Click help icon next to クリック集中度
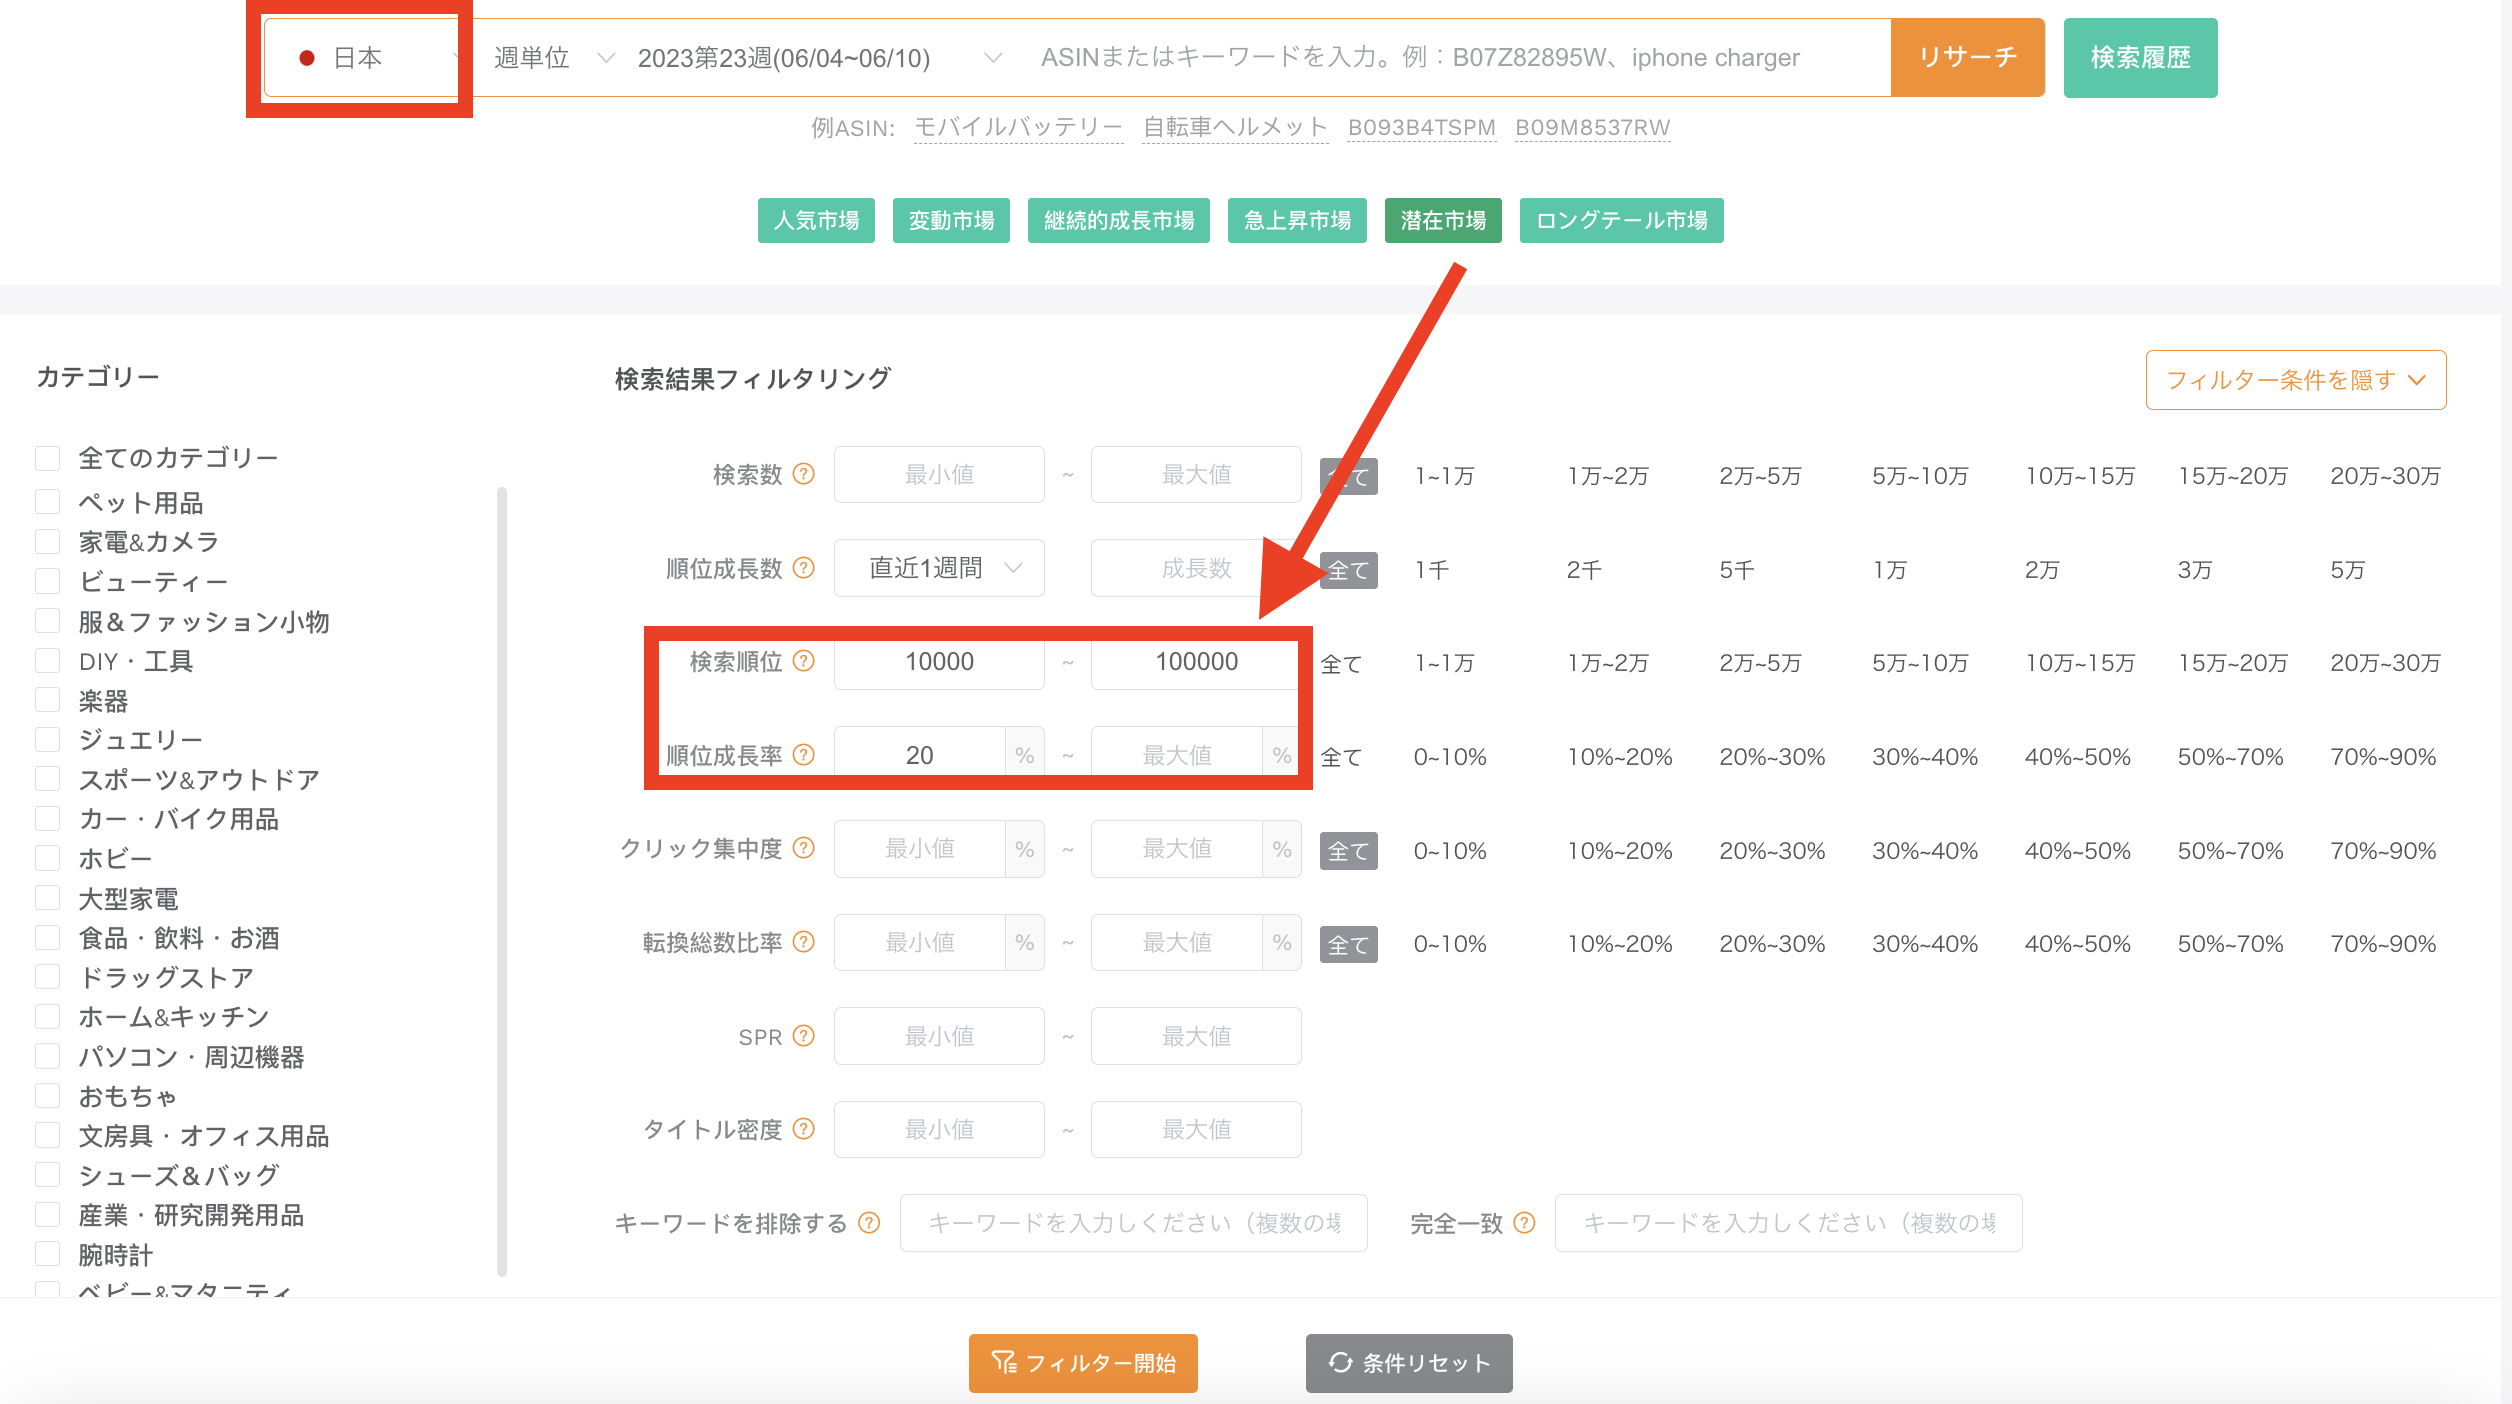This screenshot has height=1404, width=2512. 804,848
